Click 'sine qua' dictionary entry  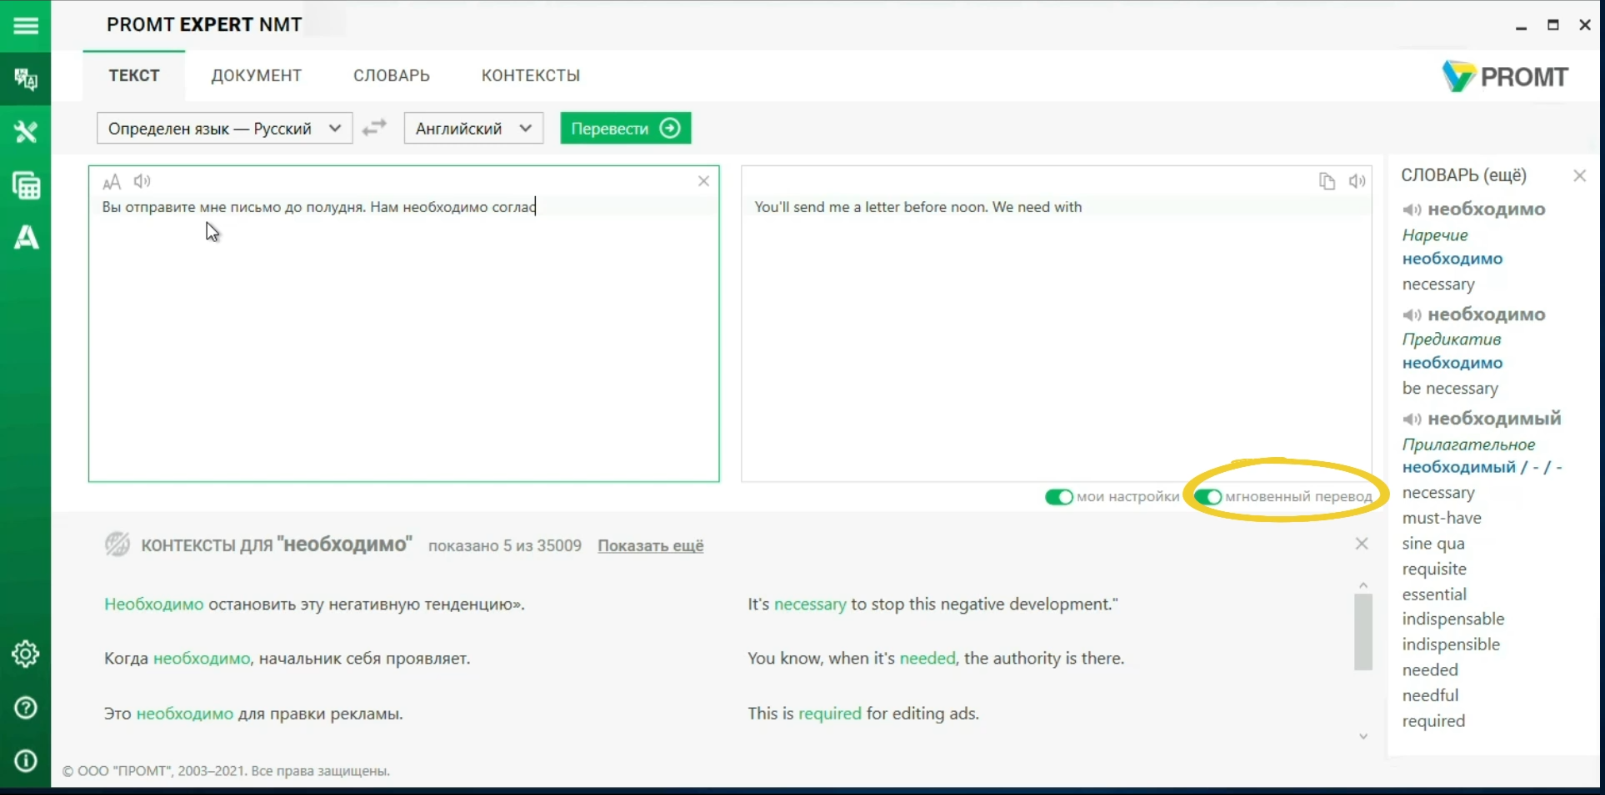point(1433,544)
